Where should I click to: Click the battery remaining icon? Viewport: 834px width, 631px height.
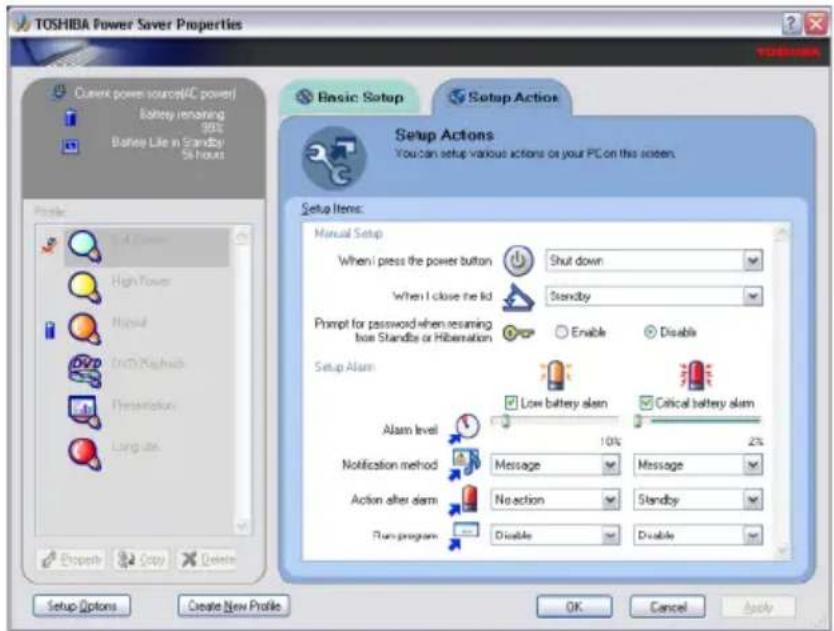coord(71,117)
